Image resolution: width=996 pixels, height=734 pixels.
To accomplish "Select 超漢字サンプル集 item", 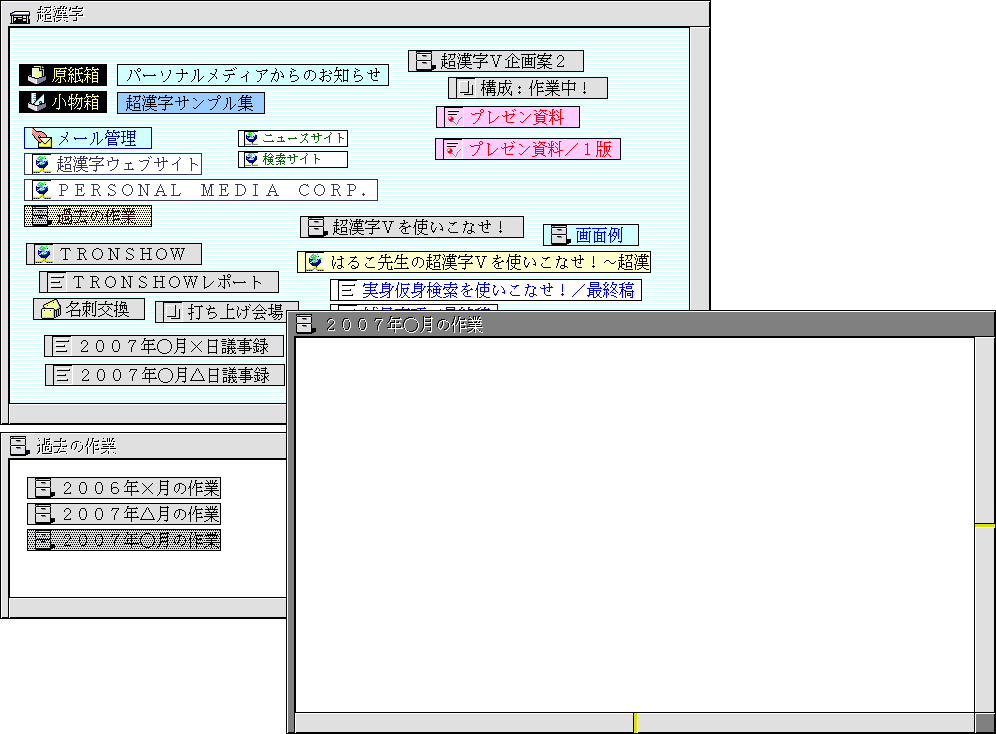I will 191,103.
